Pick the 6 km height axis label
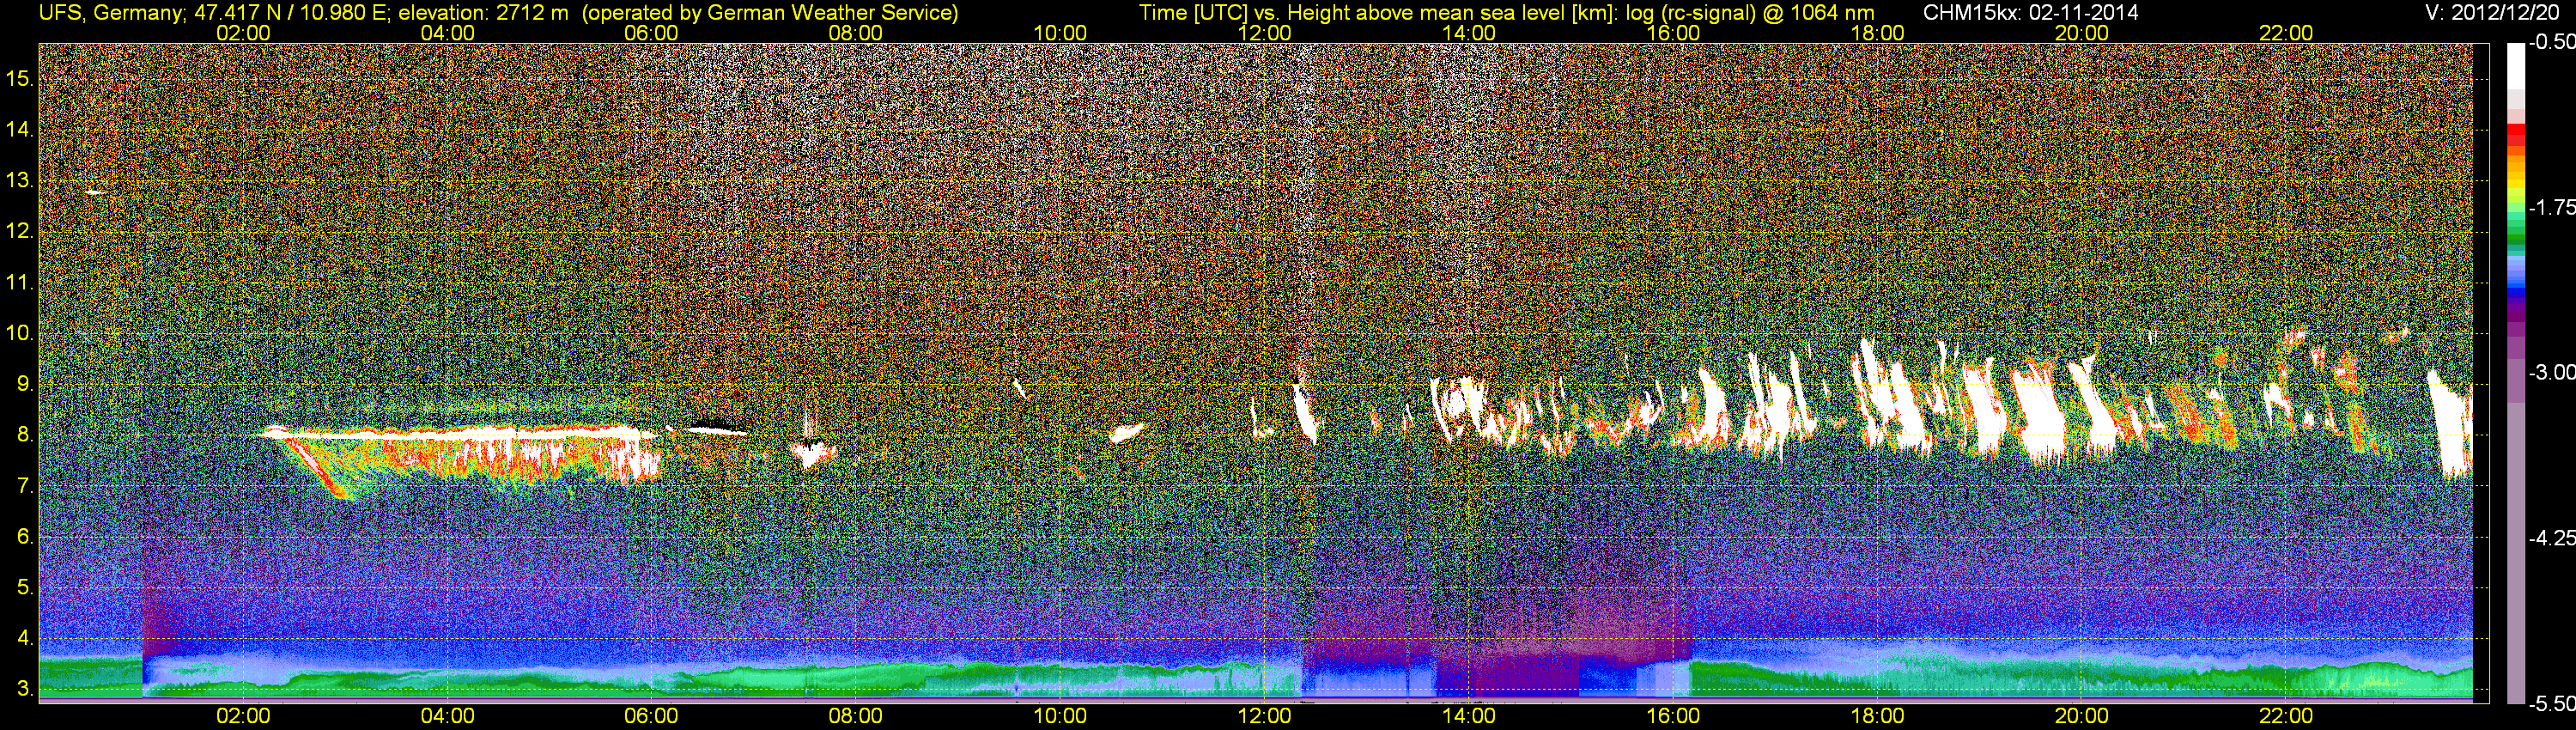Screen dimensions: 2576x730 pos(25,537)
